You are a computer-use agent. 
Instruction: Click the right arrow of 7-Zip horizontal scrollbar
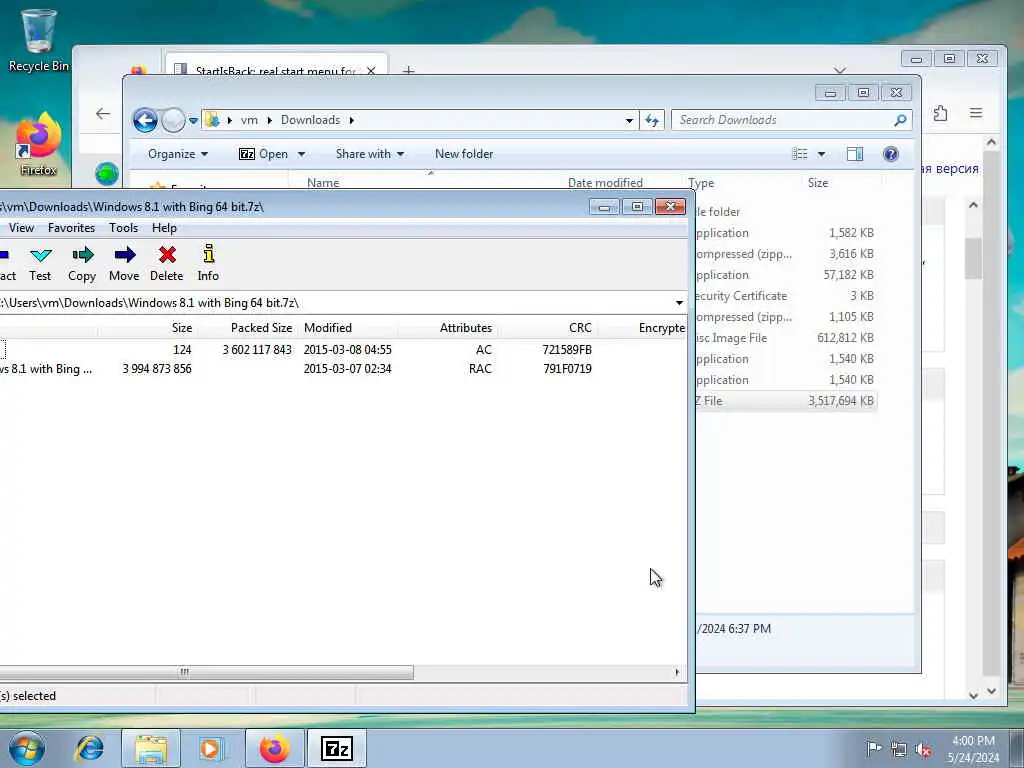(677, 672)
